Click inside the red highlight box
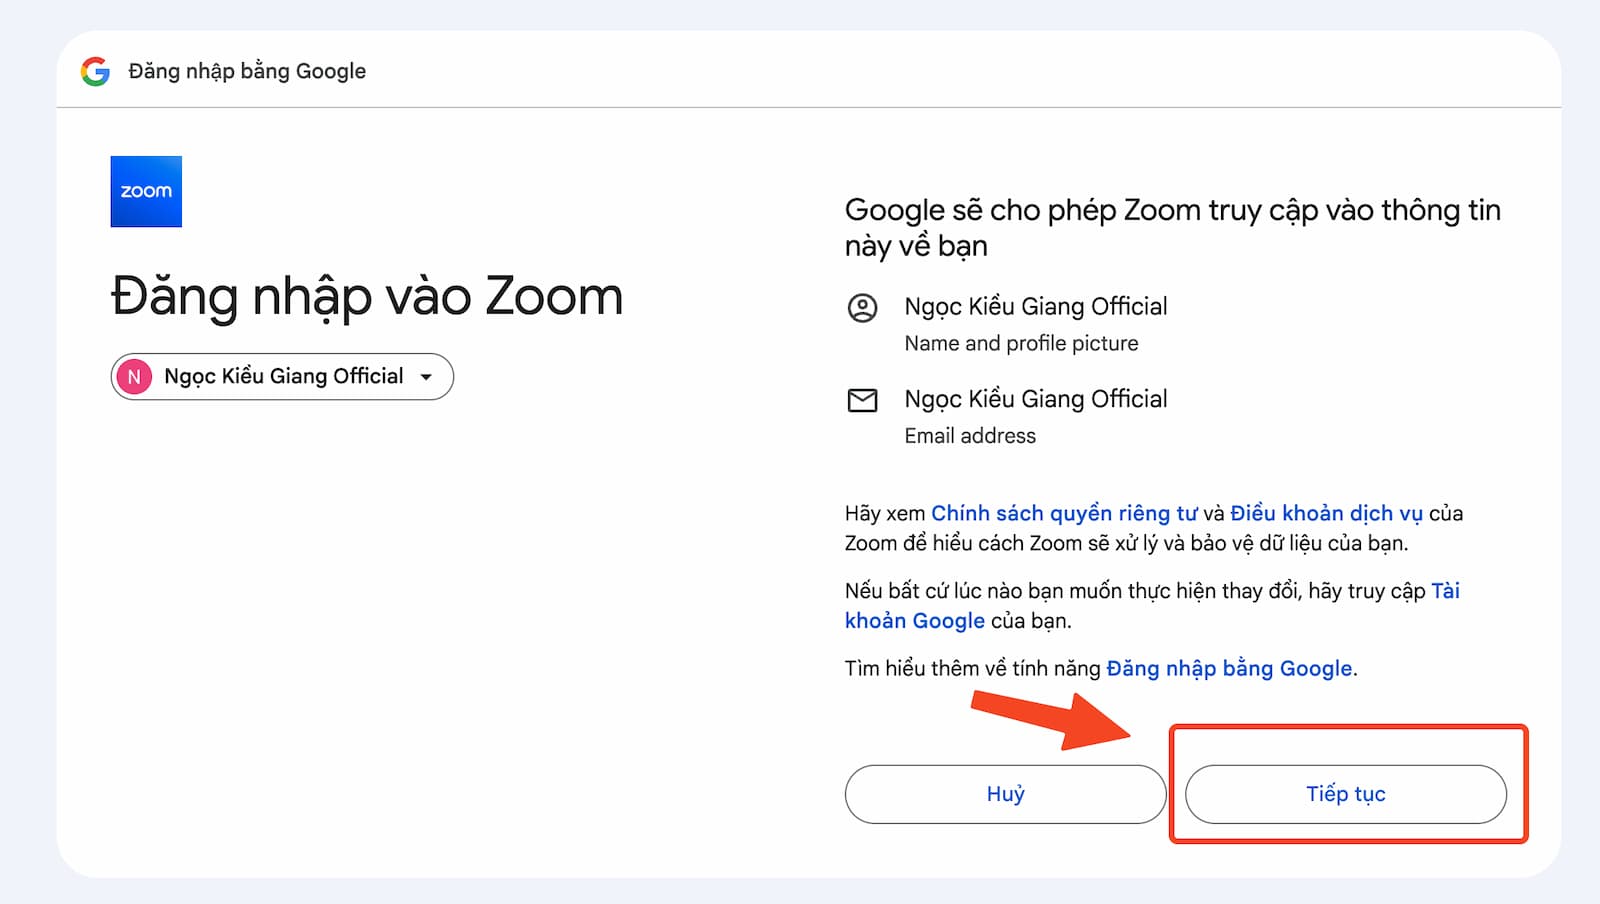1600x904 pixels. (x=1346, y=793)
